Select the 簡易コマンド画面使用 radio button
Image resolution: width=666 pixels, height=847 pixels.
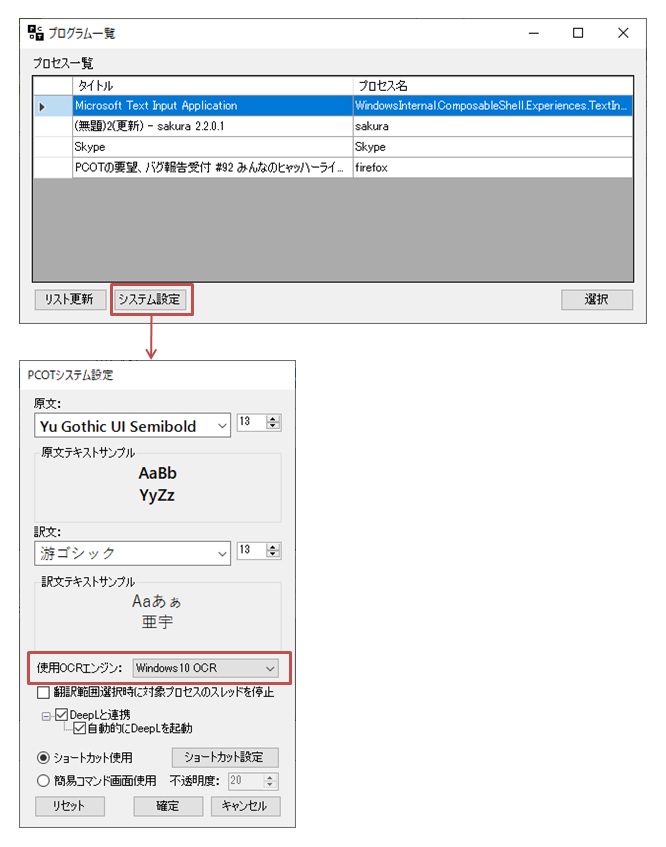tap(43, 781)
